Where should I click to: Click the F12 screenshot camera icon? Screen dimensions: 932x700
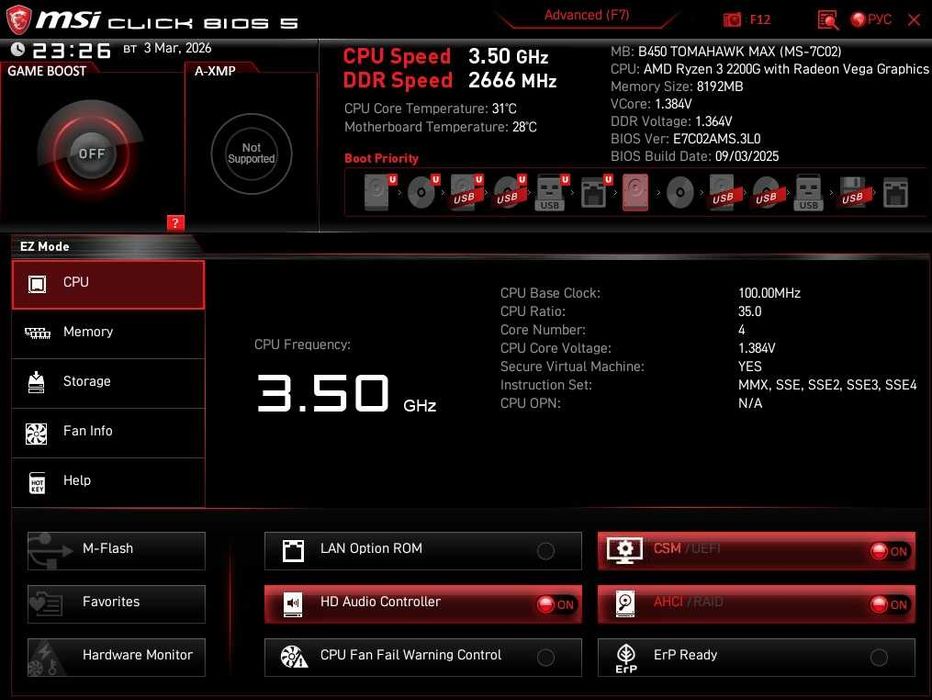click(x=732, y=20)
